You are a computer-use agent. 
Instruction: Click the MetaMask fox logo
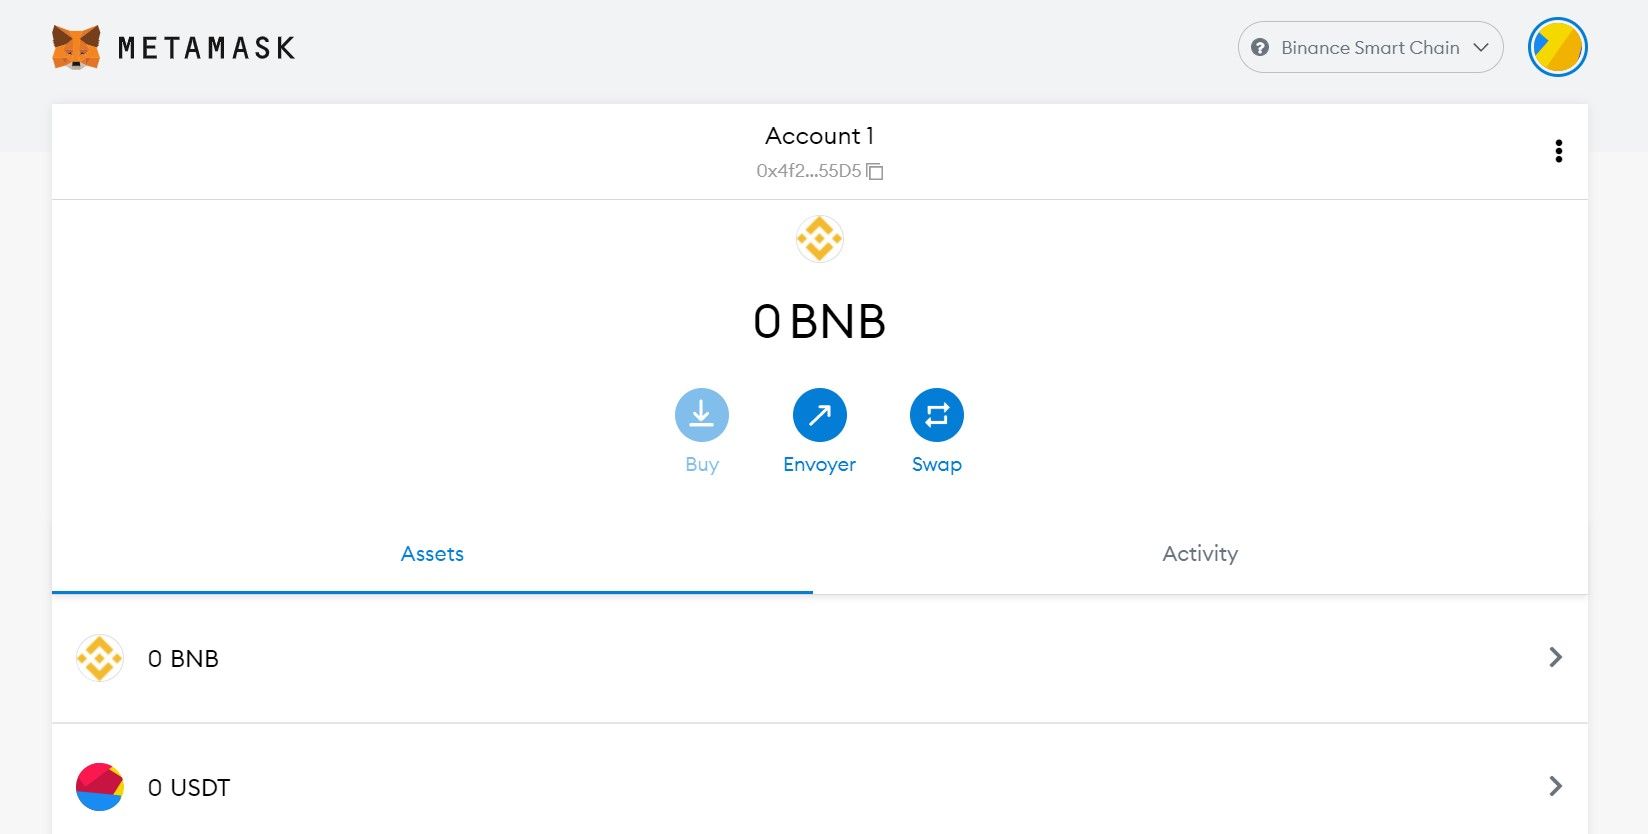coord(76,47)
